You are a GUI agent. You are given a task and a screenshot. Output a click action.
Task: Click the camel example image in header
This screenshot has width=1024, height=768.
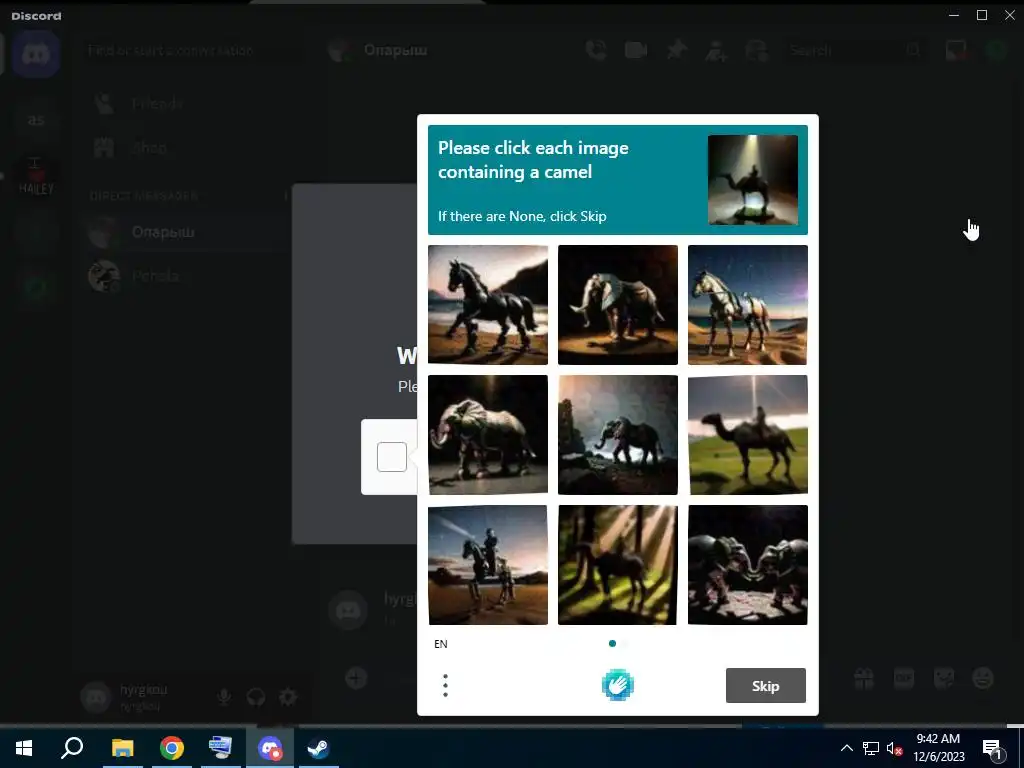(x=753, y=180)
